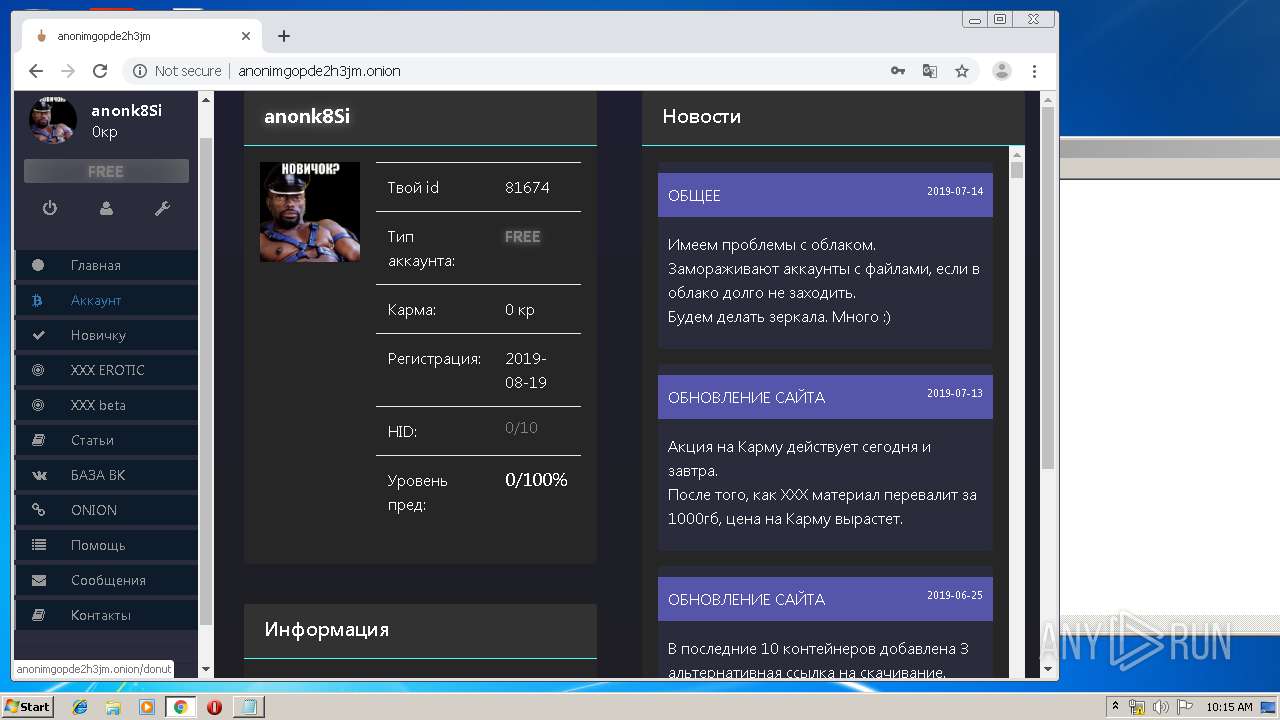Click the power/logout icon in sidebar
Screen dimensions: 1280x720
click(50, 208)
